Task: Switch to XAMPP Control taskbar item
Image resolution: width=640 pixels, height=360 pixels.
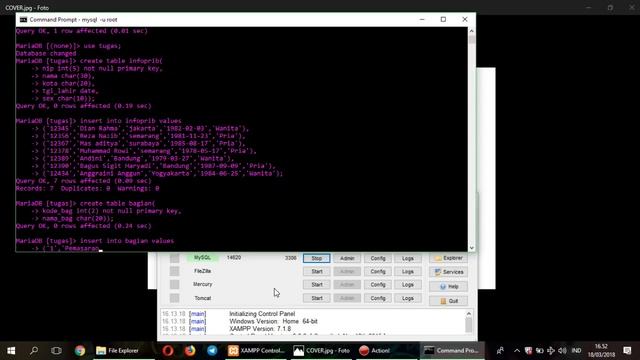Action: (256, 351)
